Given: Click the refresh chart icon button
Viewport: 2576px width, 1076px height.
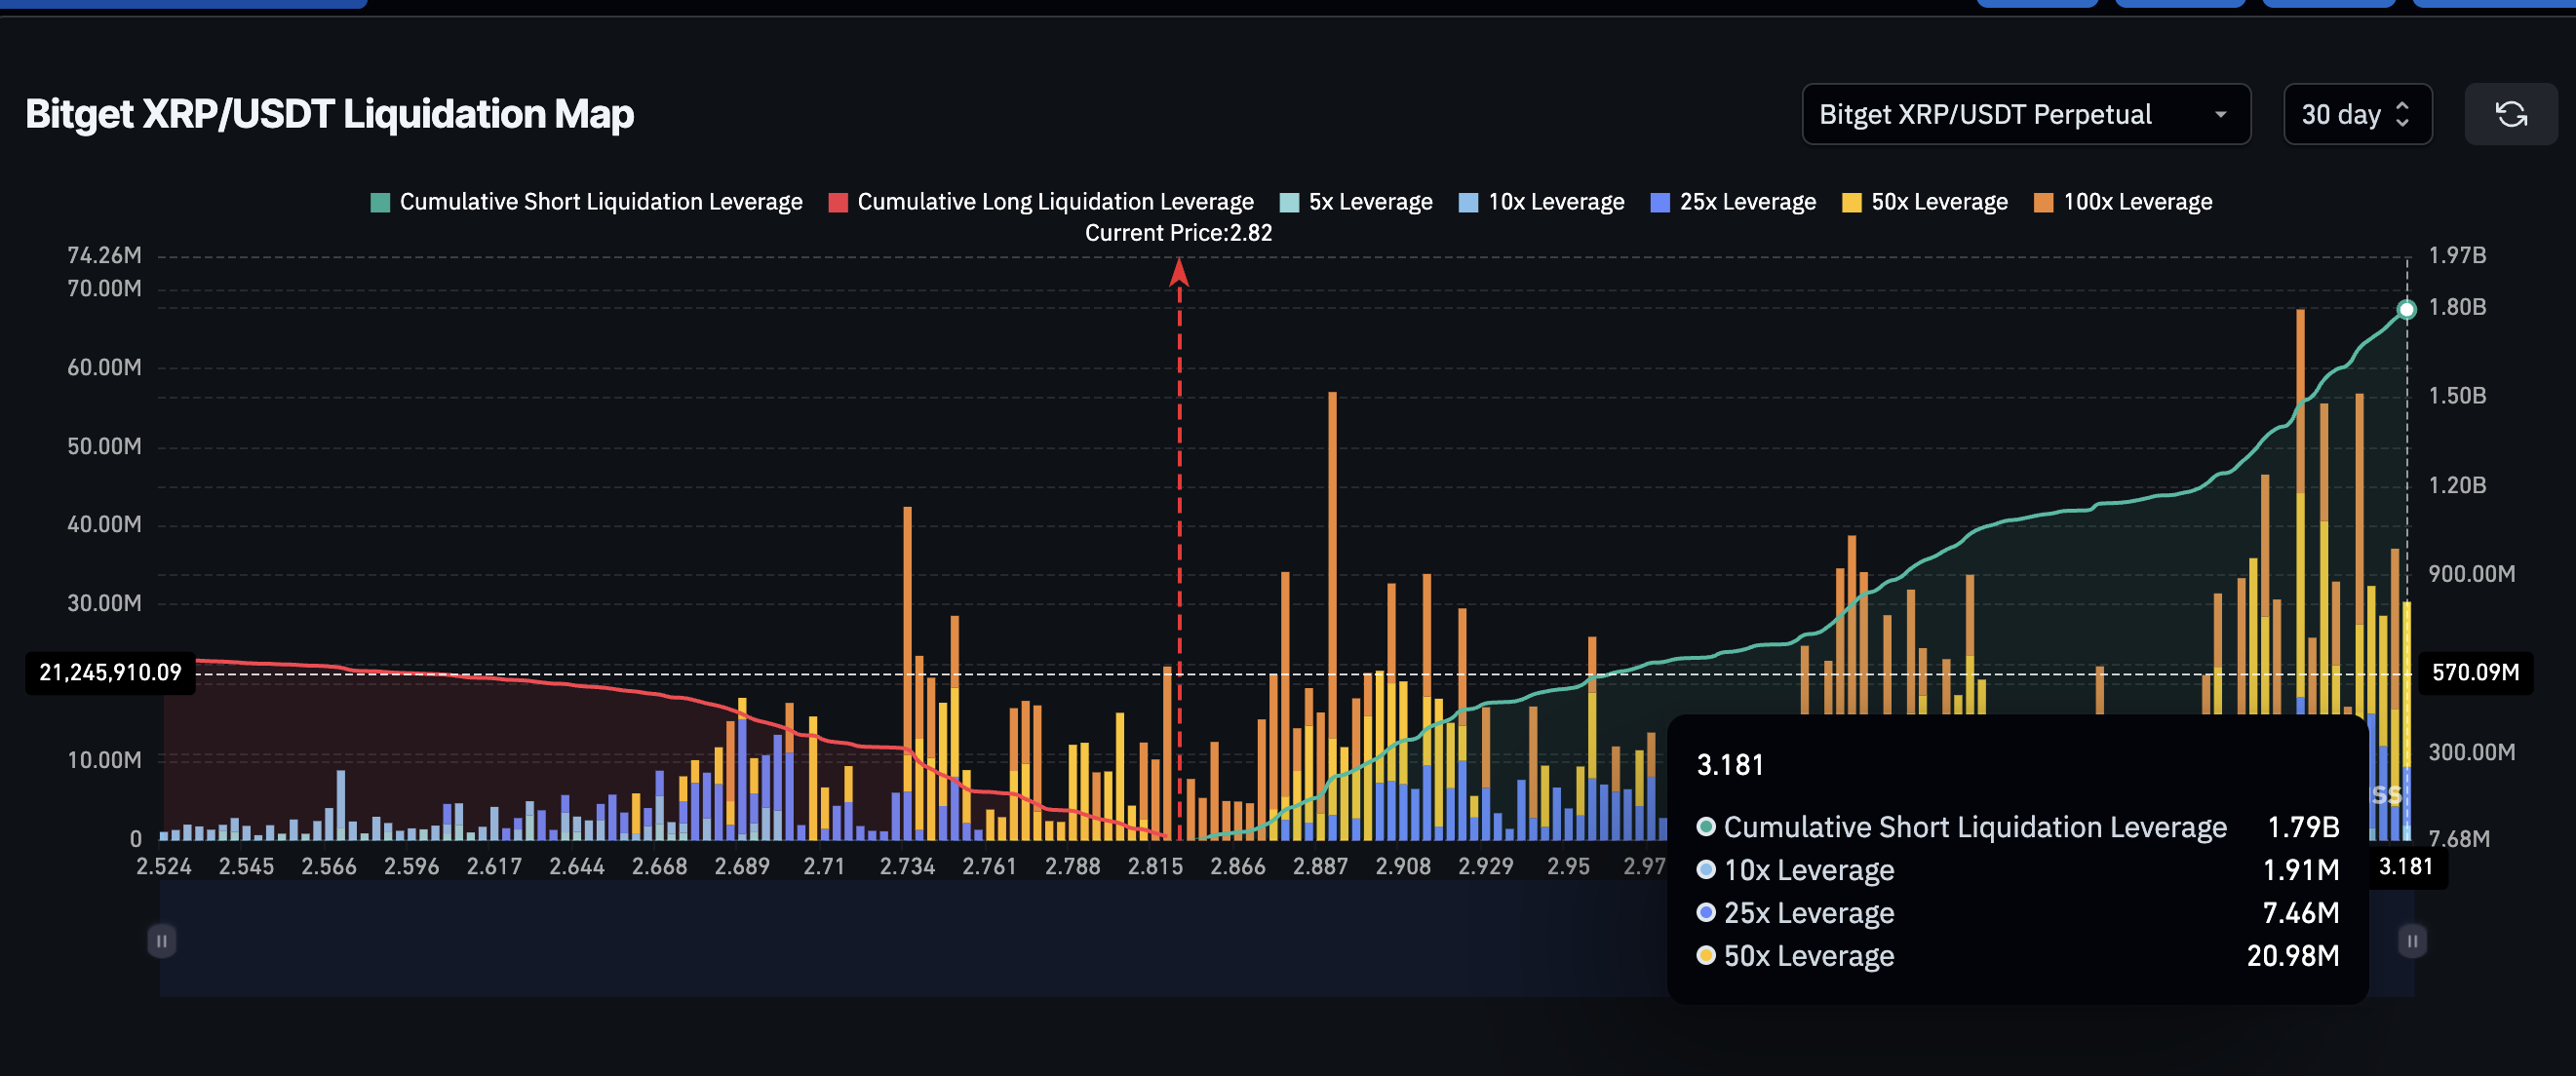Looking at the screenshot, I should click(2510, 115).
